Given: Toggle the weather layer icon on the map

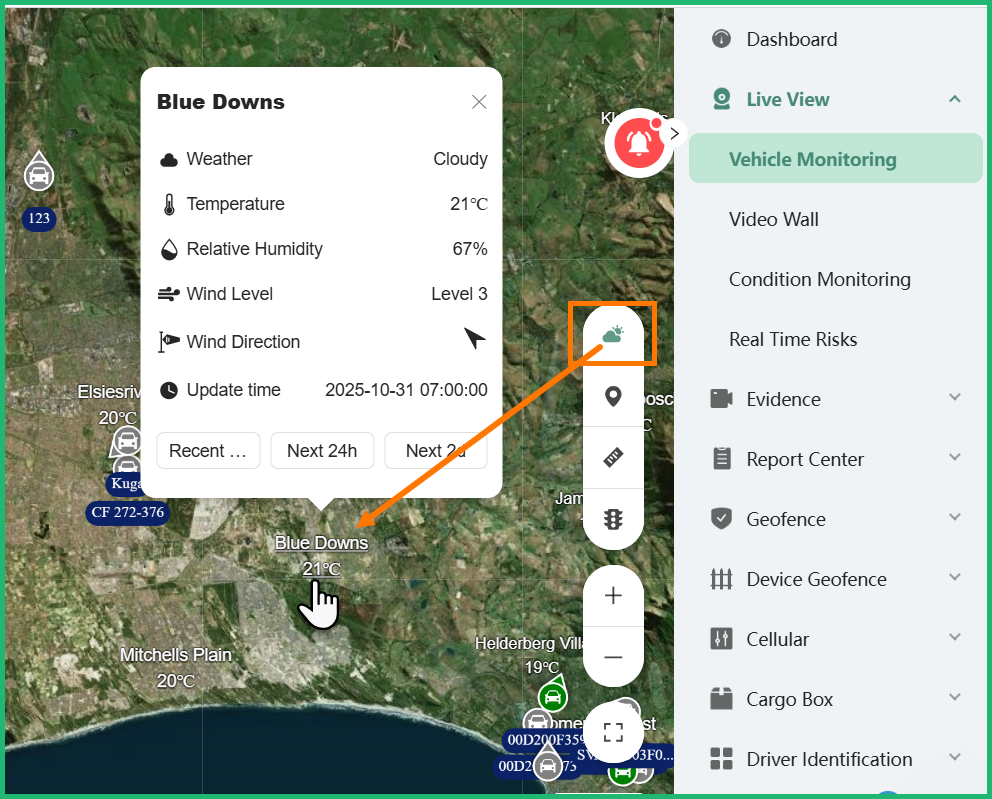Looking at the screenshot, I should click(x=613, y=333).
